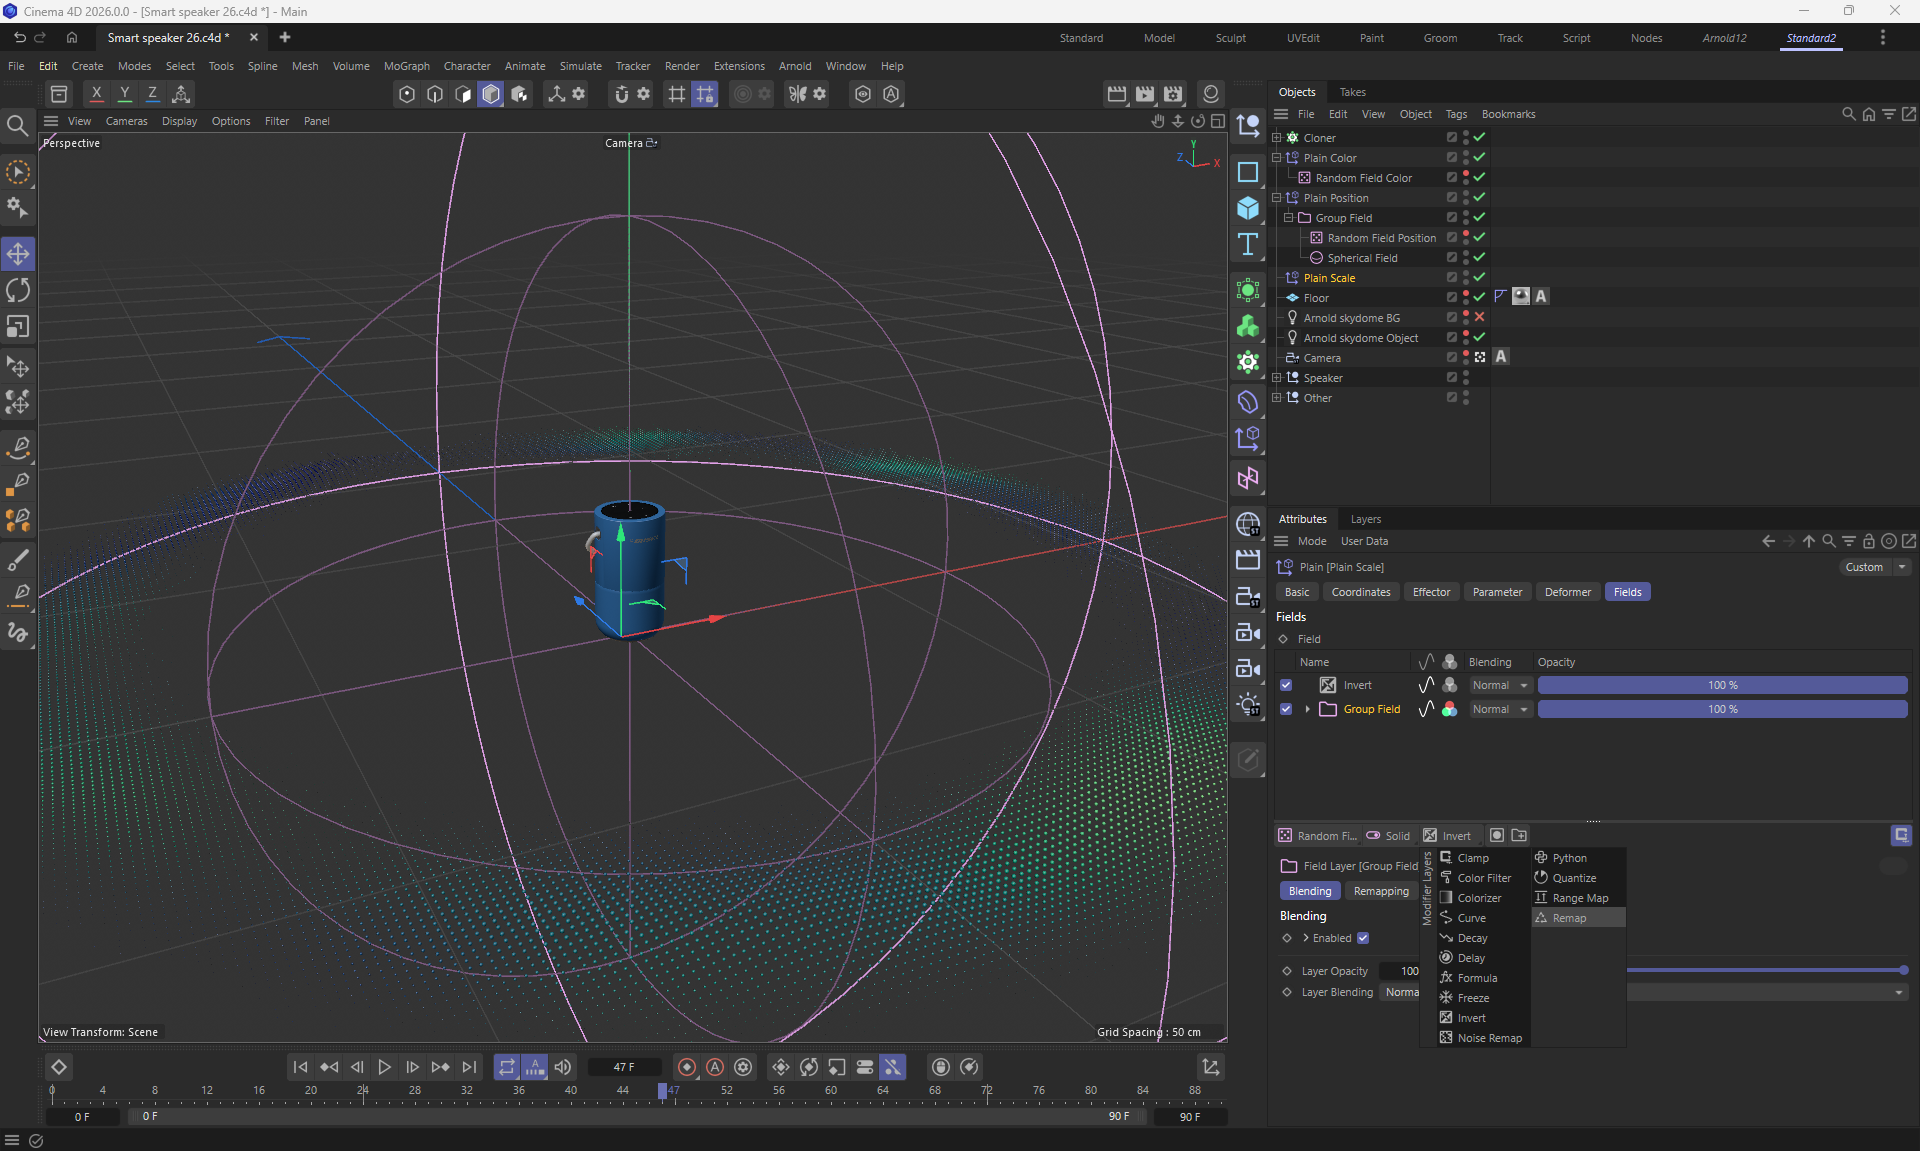Switch to the Effector tab
This screenshot has width=1920, height=1151.
(x=1431, y=592)
